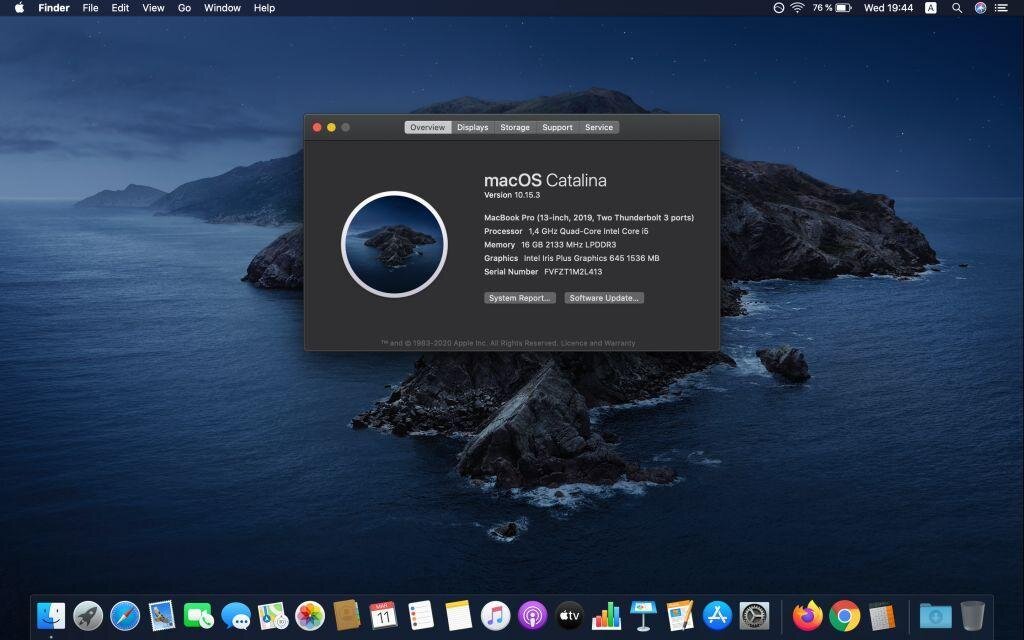
Task: Switch to the Storage tab
Action: pos(515,127)
